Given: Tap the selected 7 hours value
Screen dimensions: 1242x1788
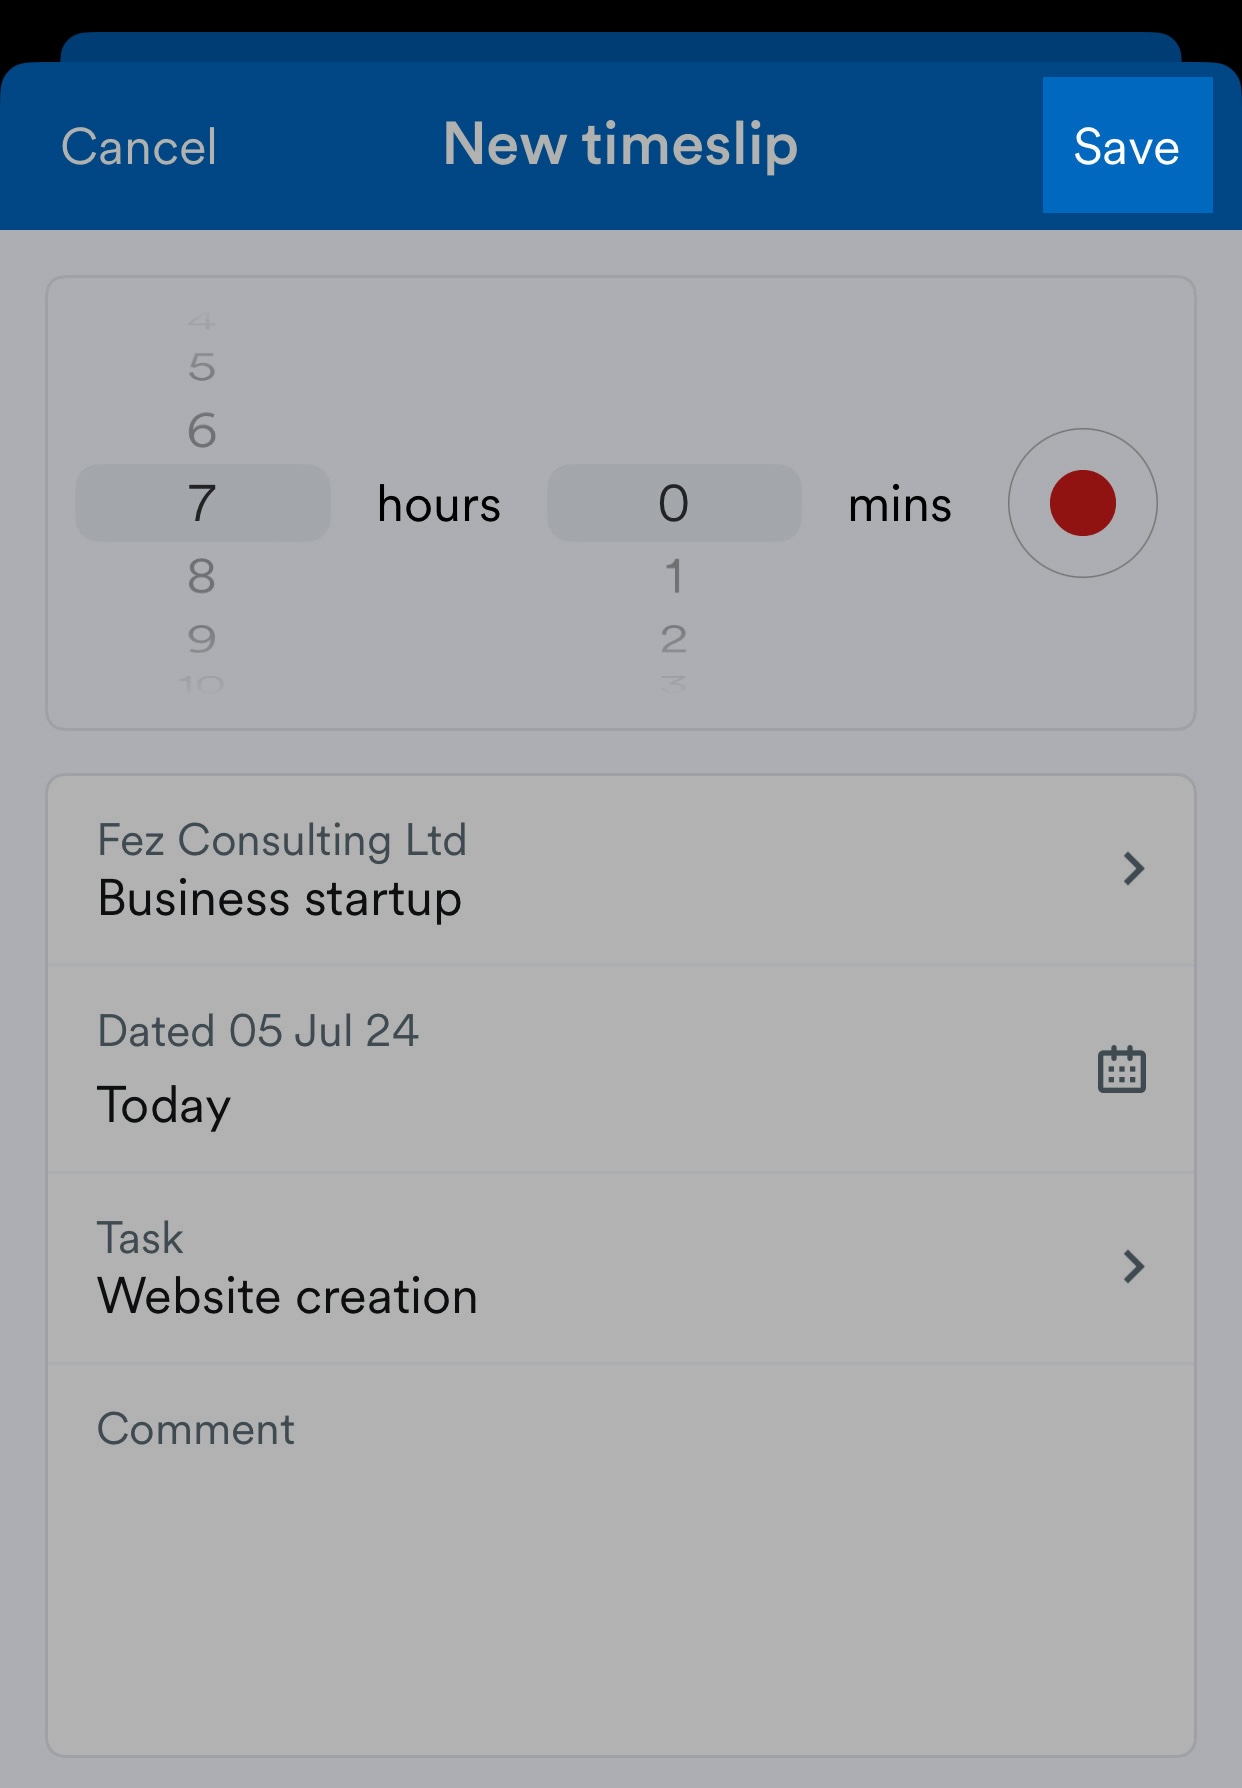Looking at the screenshot, I should tap(203, 503).
